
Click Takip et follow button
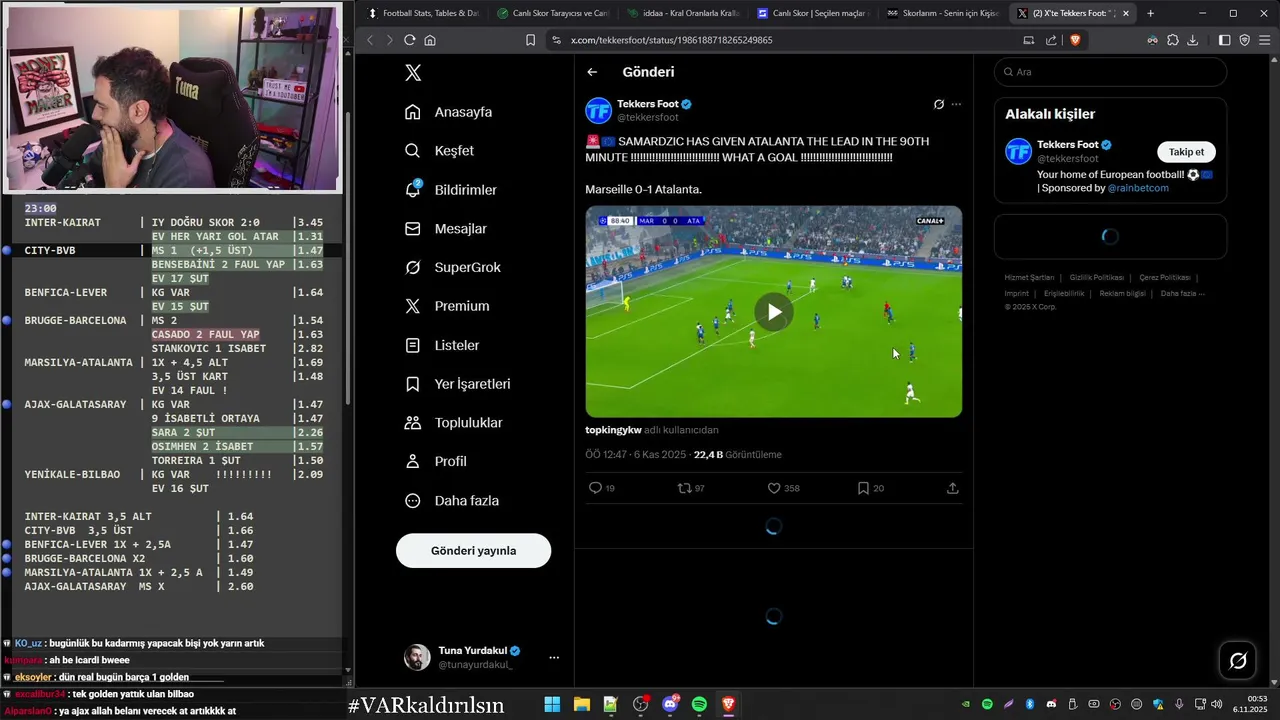point(1186,152)
